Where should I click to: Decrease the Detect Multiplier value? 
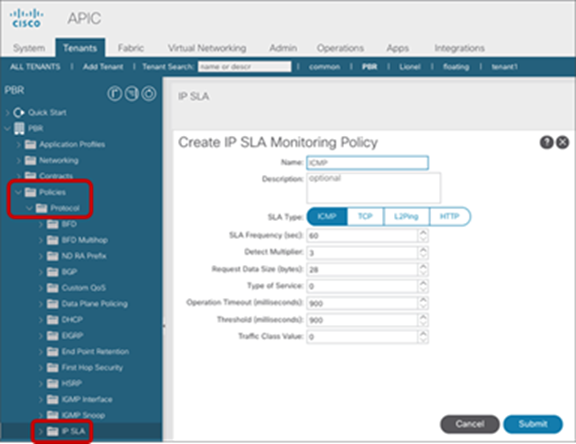click(423, 256)
